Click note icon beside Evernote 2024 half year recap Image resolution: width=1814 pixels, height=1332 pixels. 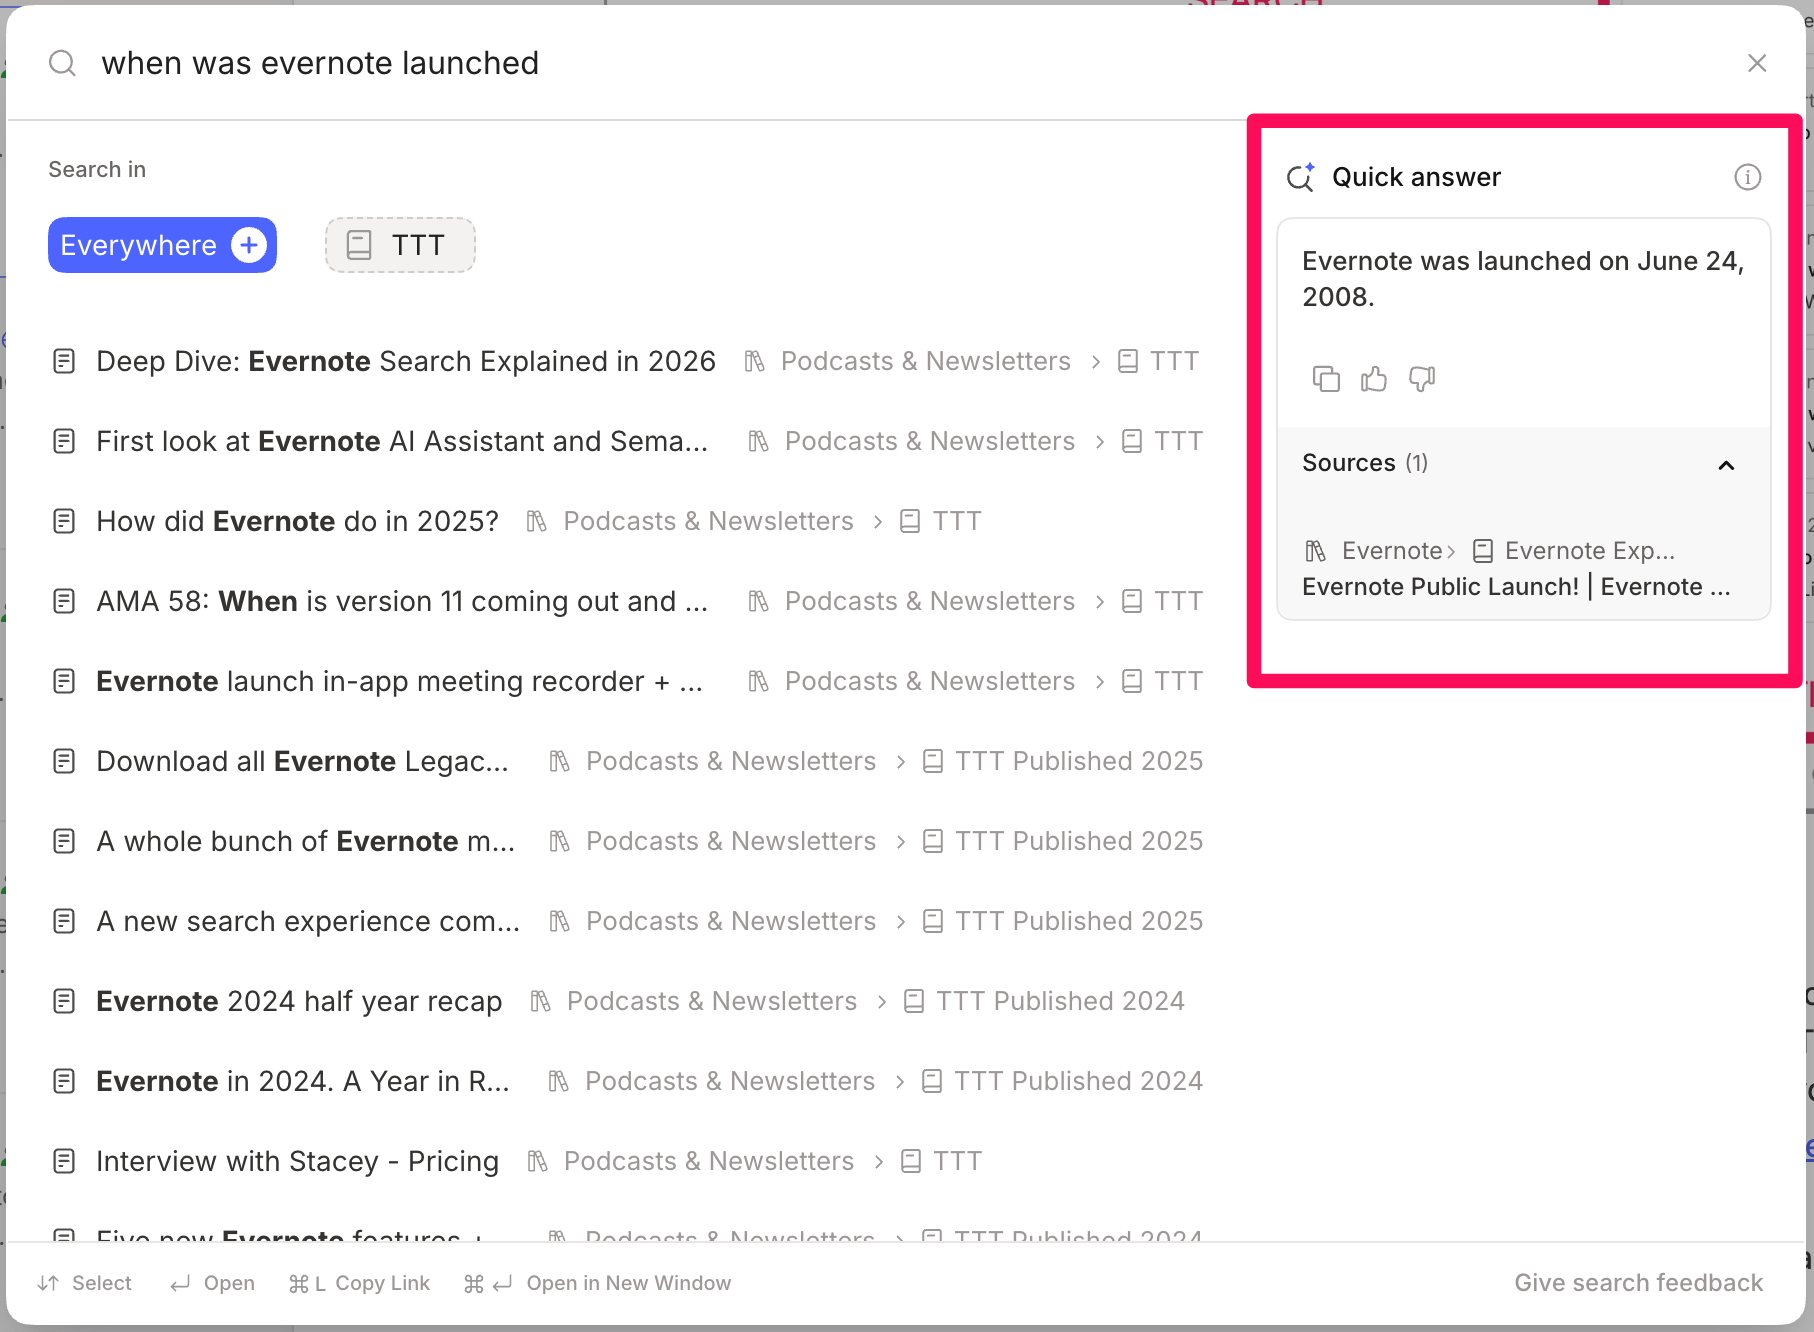point(64,1001)
